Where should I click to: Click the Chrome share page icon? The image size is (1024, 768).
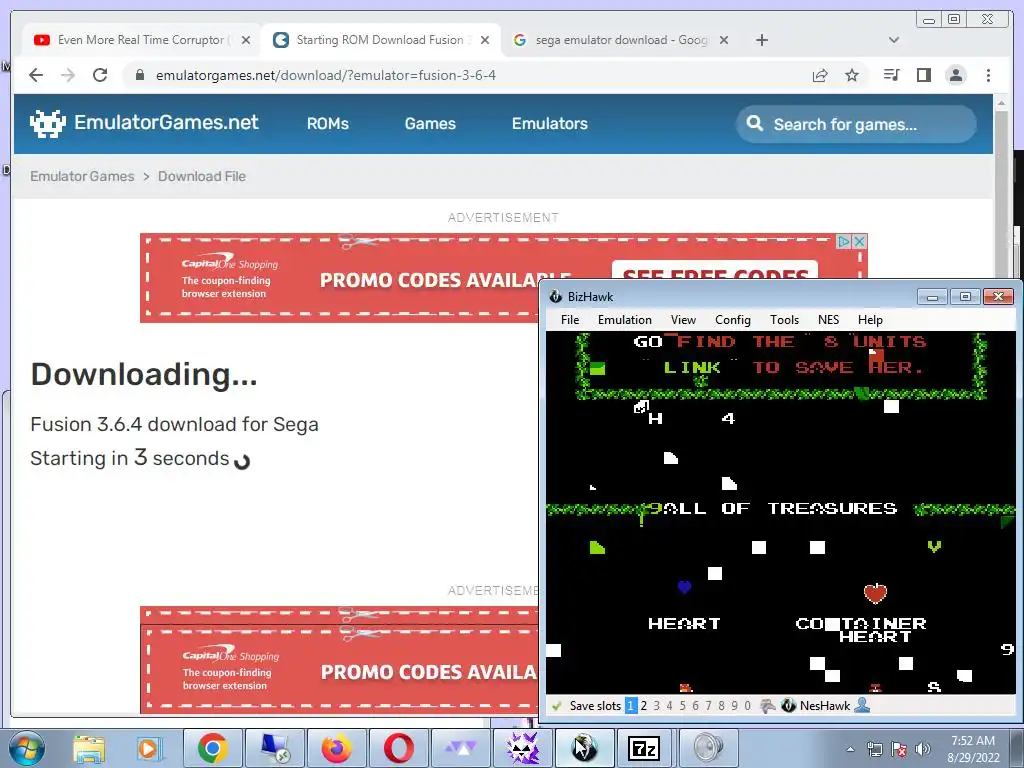tap(820, 75)
